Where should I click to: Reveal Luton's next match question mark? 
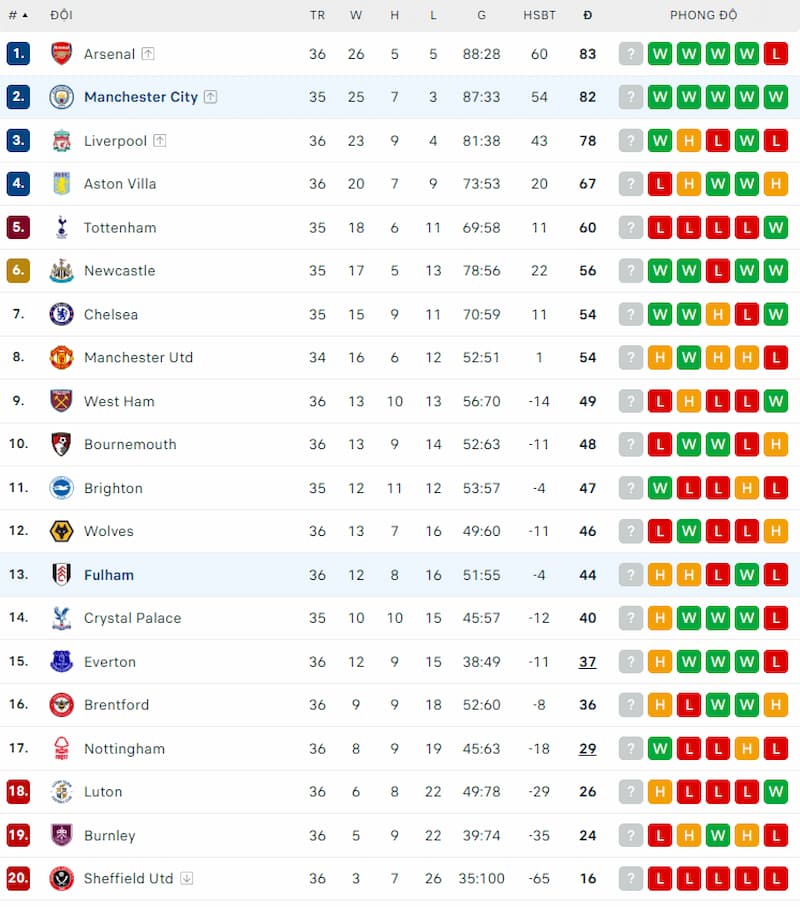pos(630,791)
